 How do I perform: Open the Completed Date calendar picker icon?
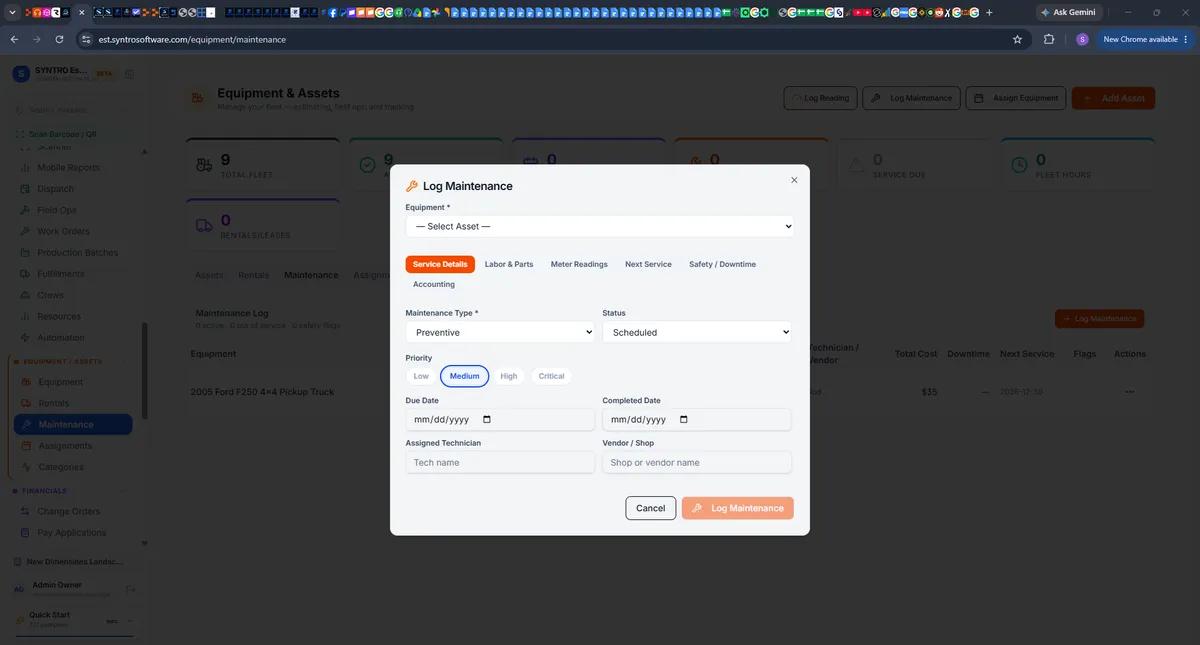coord(684,420)
